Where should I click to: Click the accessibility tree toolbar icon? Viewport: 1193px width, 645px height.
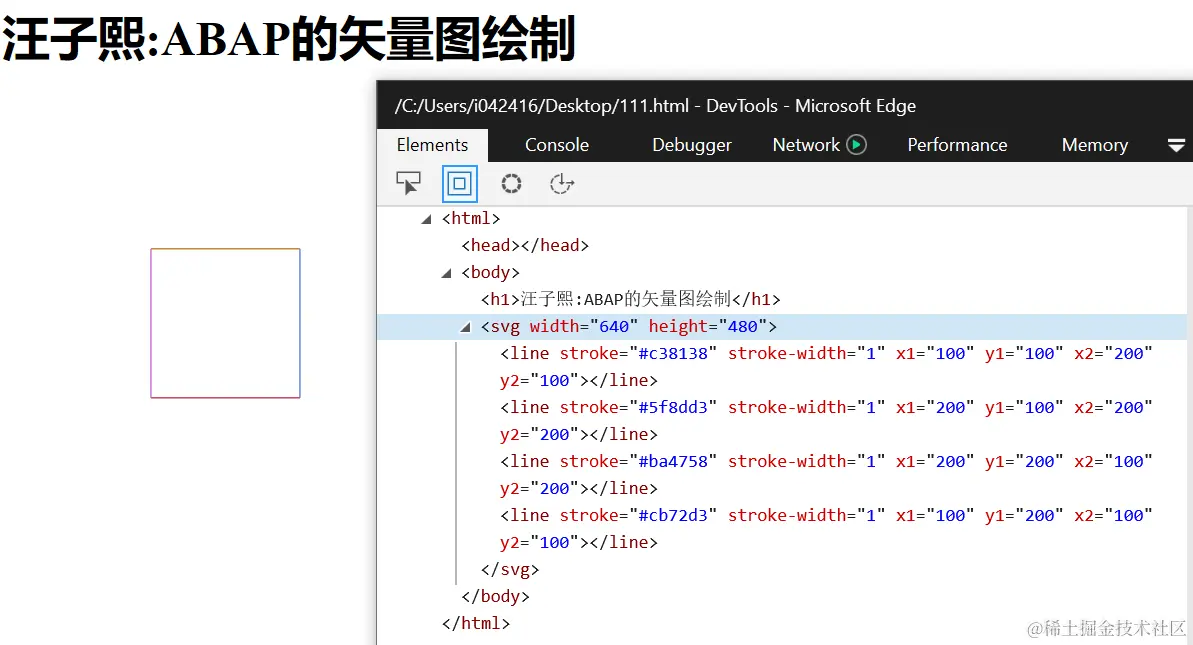(x=562, y=183)
